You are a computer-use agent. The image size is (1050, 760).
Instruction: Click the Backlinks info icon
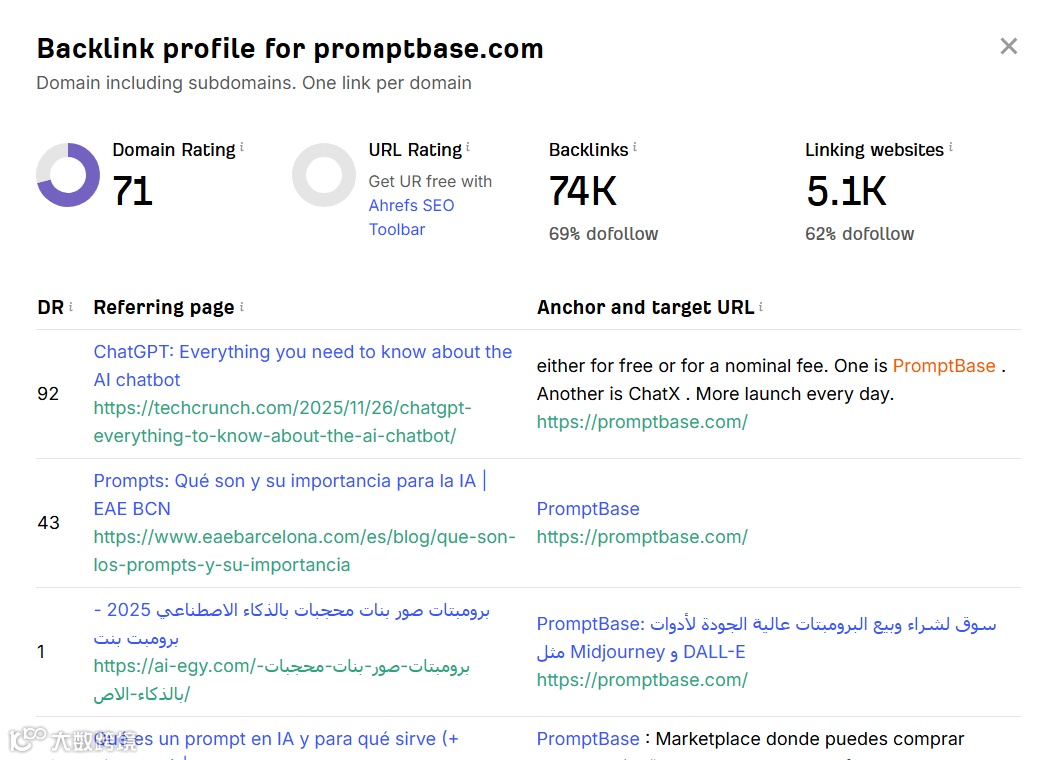pos(635,147)
